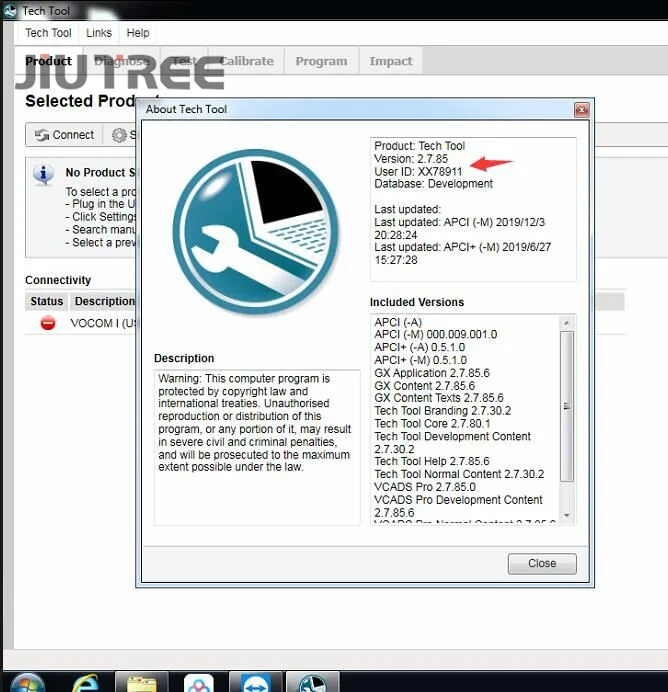Open the Settings gear icon
The height and width of the screenshot is (692, 668).
(x=119, y=135)
